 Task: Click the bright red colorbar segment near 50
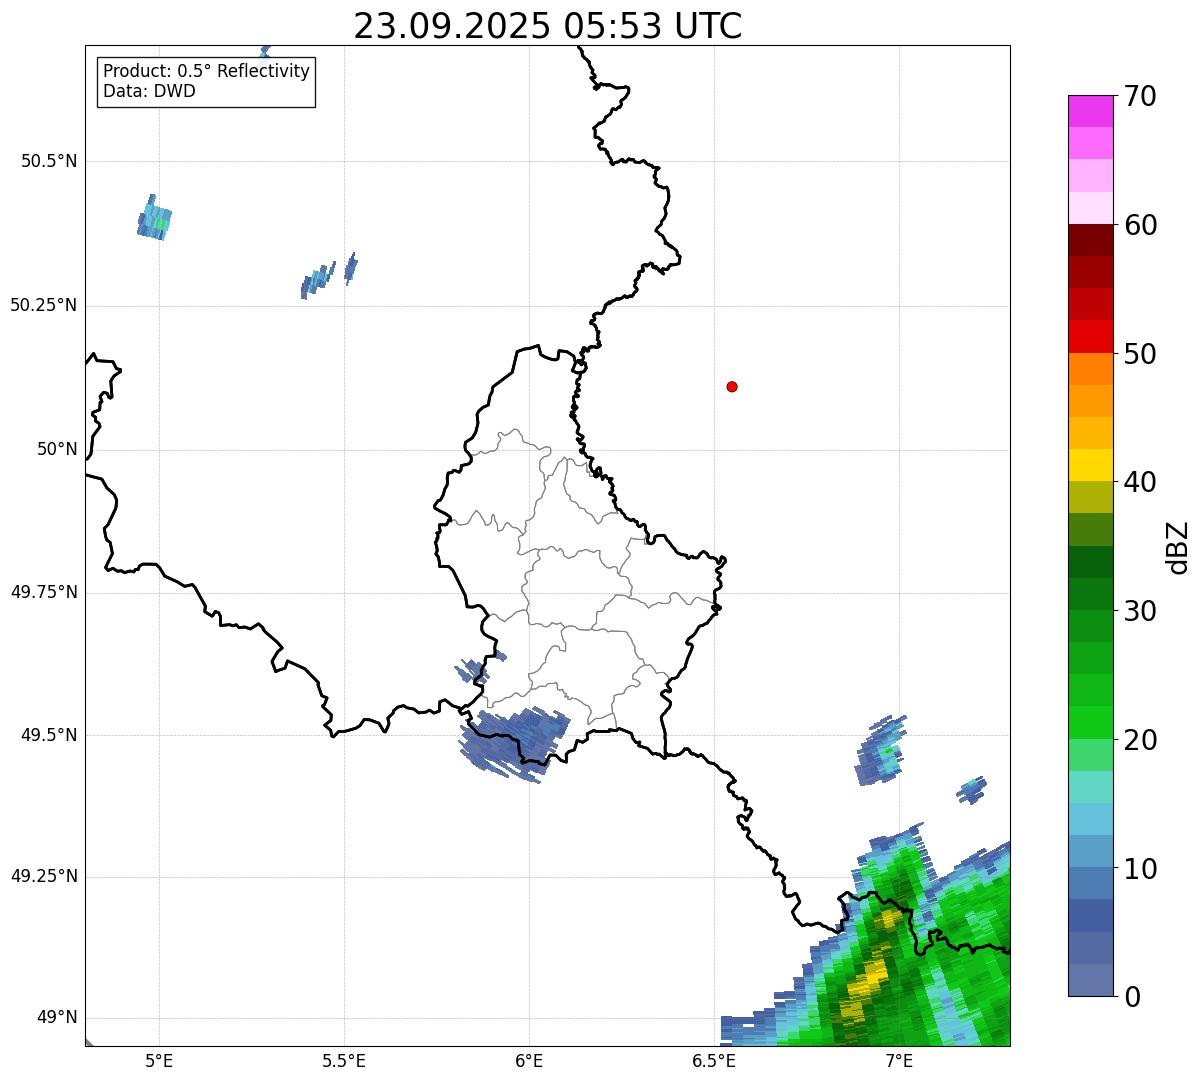click(x=1090, y=336)
